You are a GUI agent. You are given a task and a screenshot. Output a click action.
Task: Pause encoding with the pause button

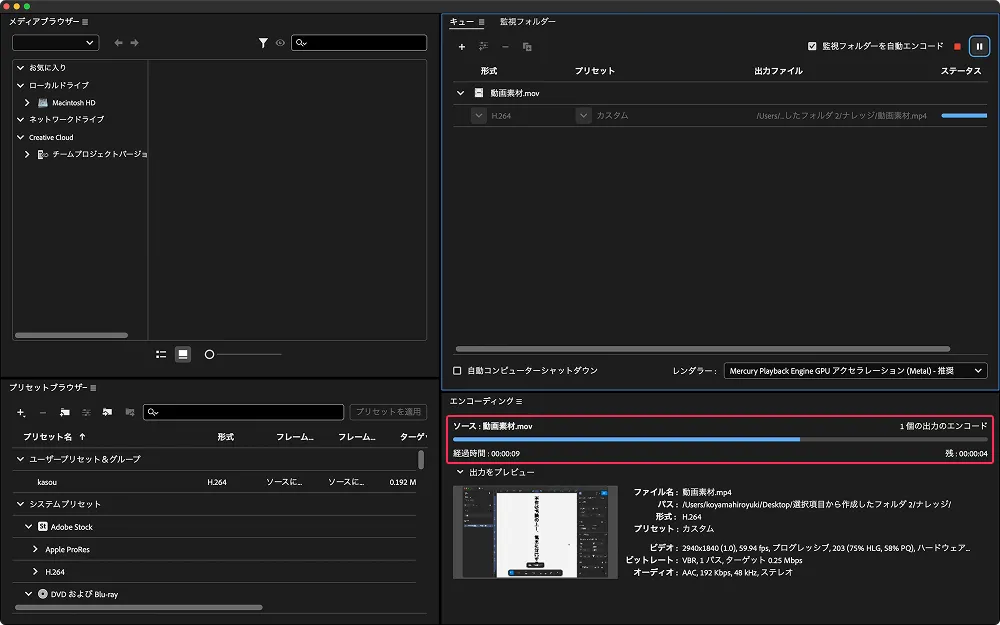click(x=979, y=47)
